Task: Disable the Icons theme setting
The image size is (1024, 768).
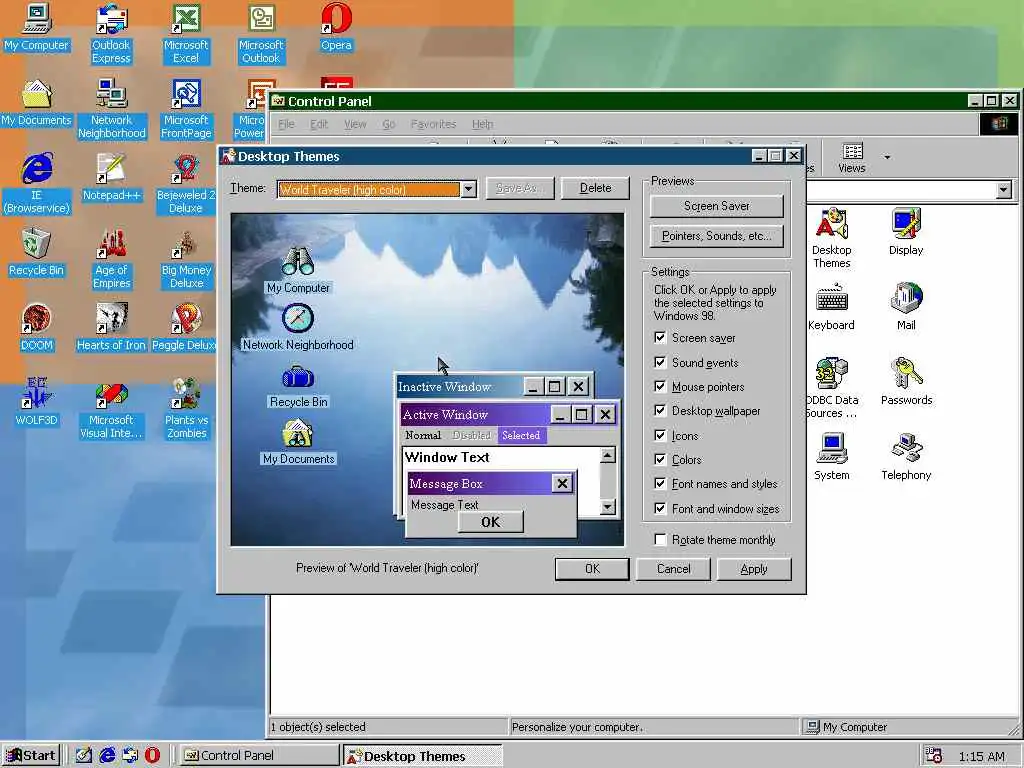Action: coord(660,436)
